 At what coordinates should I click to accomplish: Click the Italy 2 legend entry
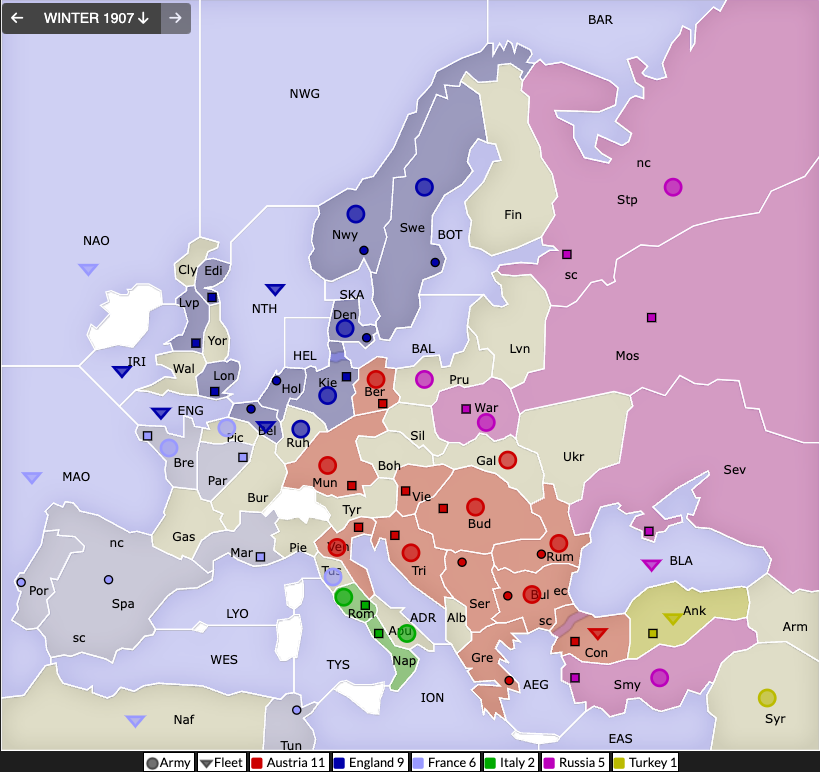[x=510, y=763]
